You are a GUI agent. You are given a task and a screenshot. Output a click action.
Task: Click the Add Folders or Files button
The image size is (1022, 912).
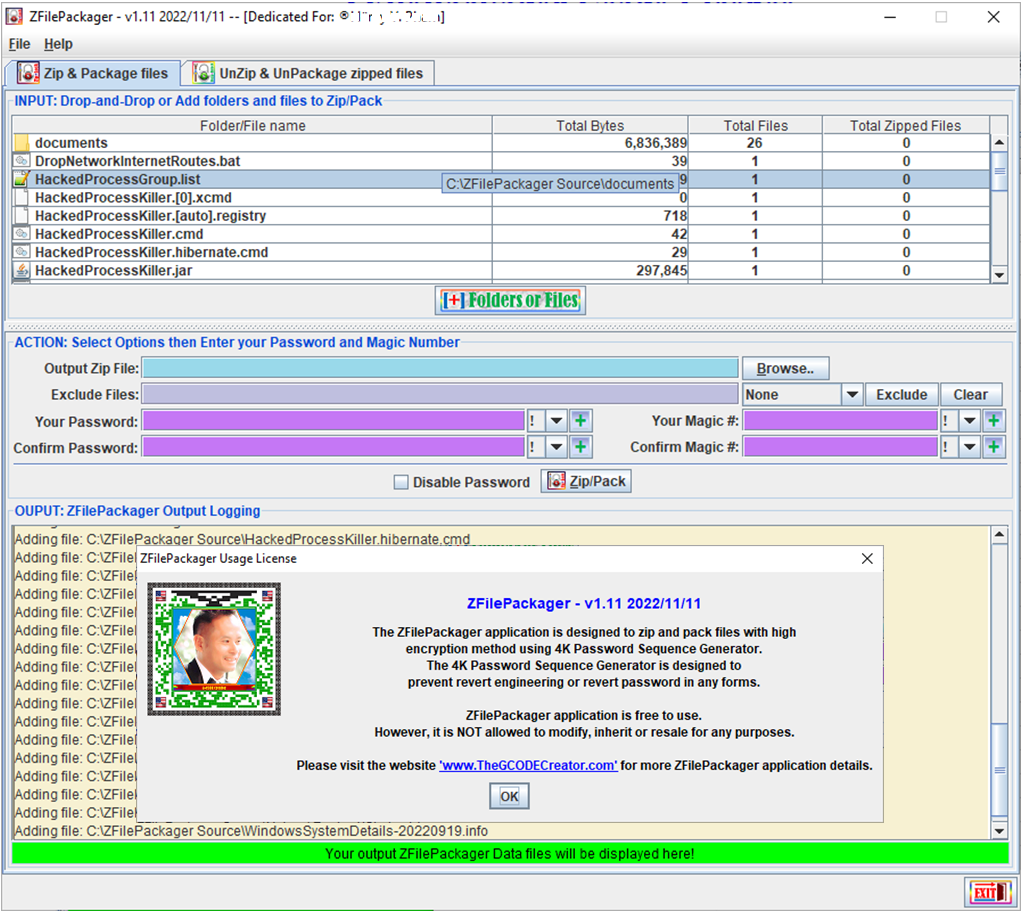511,300
